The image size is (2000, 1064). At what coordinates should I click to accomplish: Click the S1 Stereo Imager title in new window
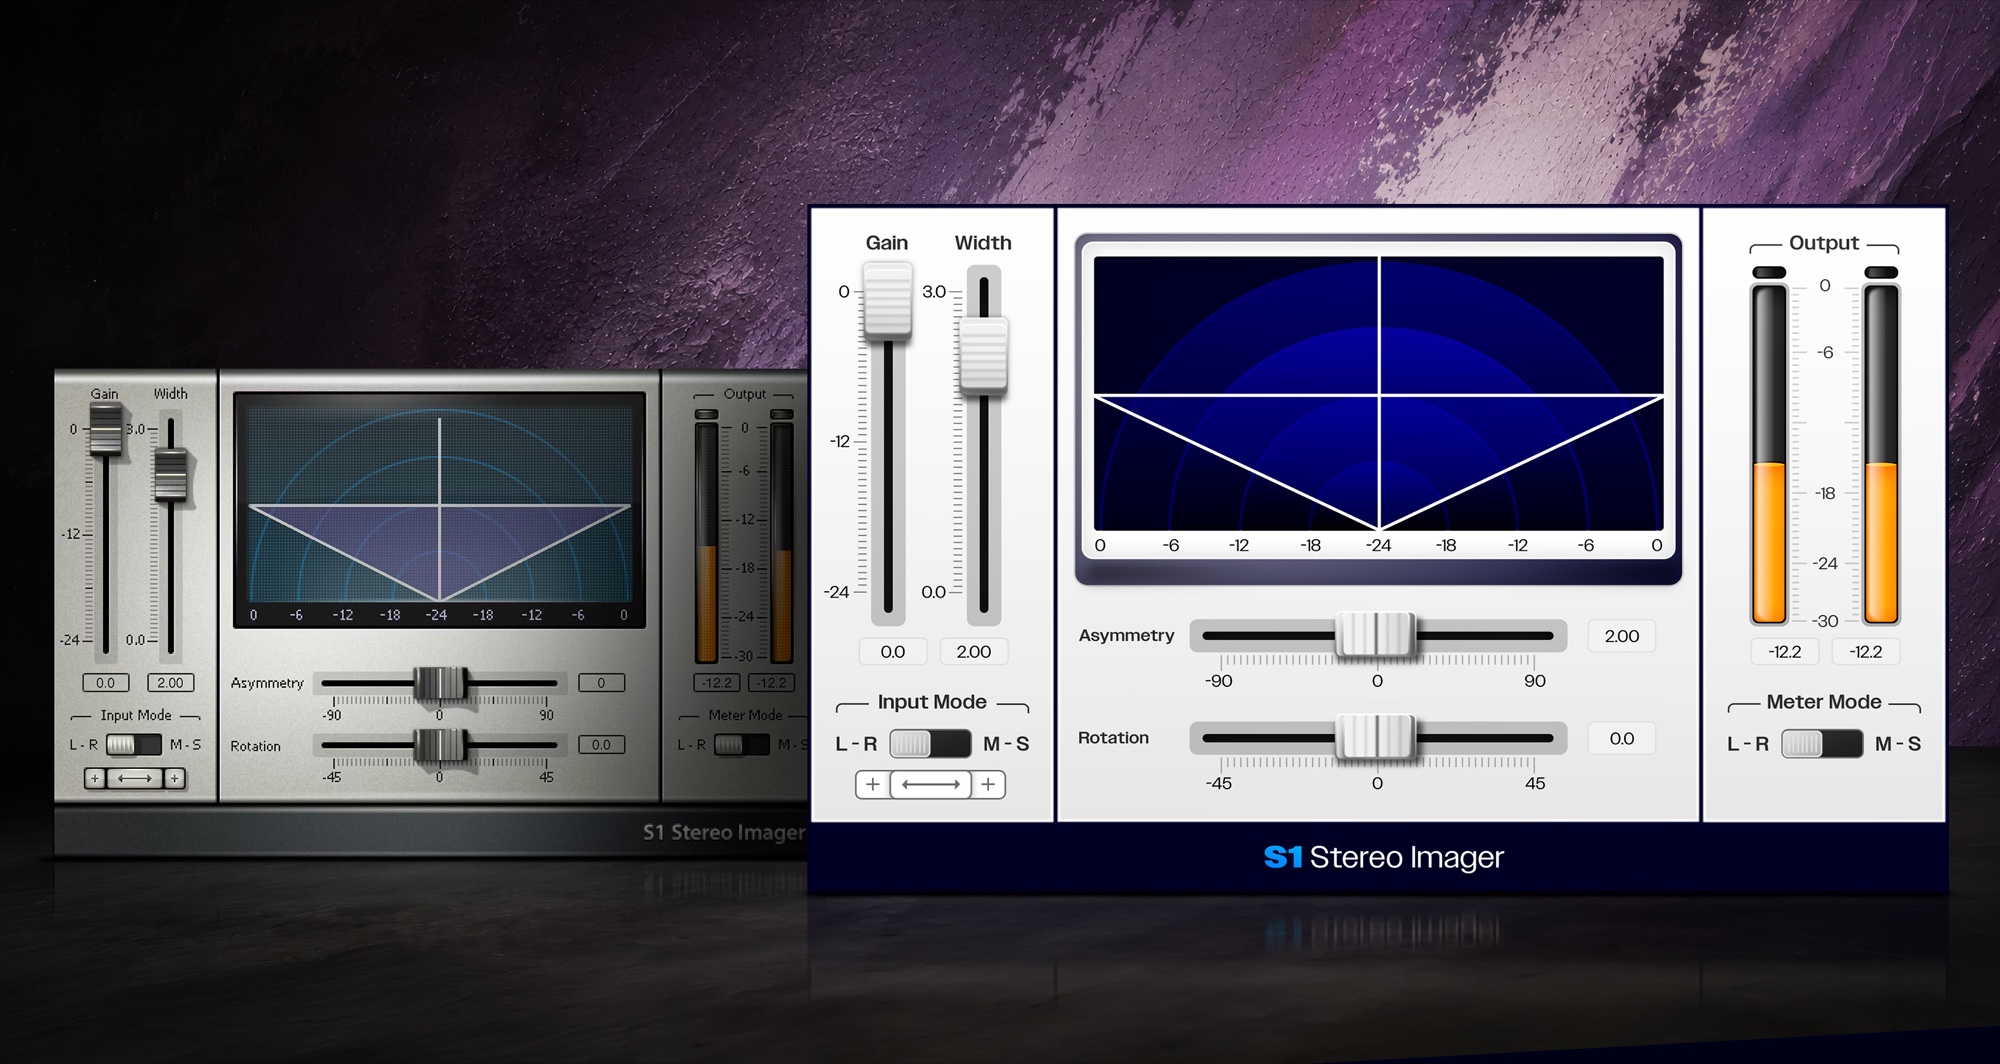click(x=1384, y=857)
